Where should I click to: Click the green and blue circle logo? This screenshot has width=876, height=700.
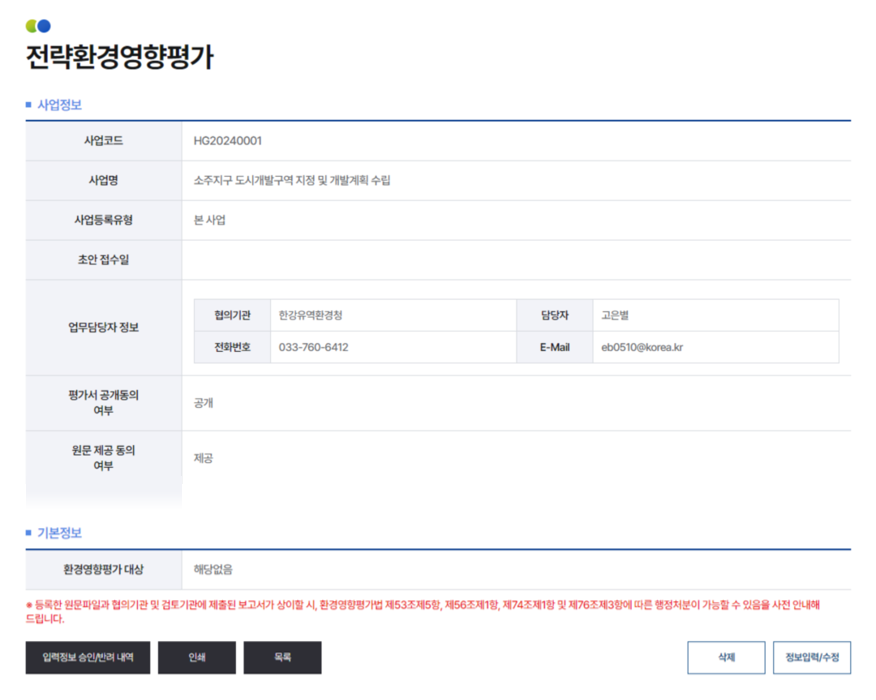click(38, 26)
